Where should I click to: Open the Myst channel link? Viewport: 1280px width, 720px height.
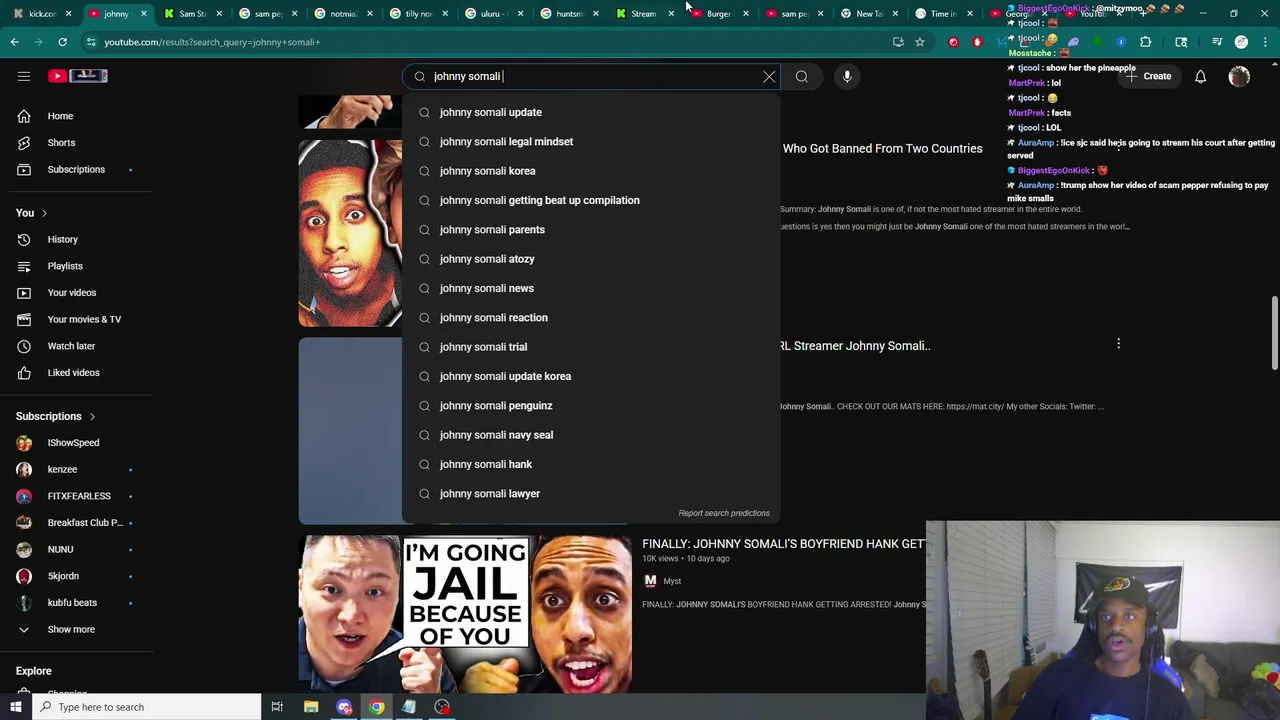(672, 581)
